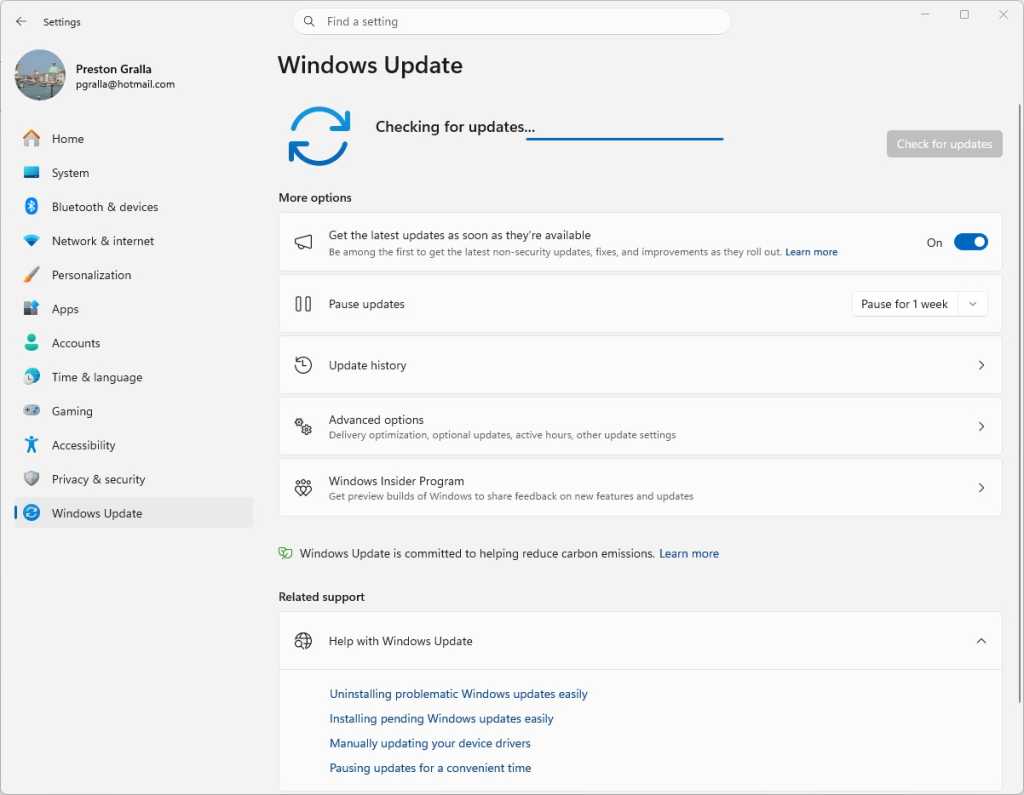Open Advanced options chevron

(x=981, y=427)
